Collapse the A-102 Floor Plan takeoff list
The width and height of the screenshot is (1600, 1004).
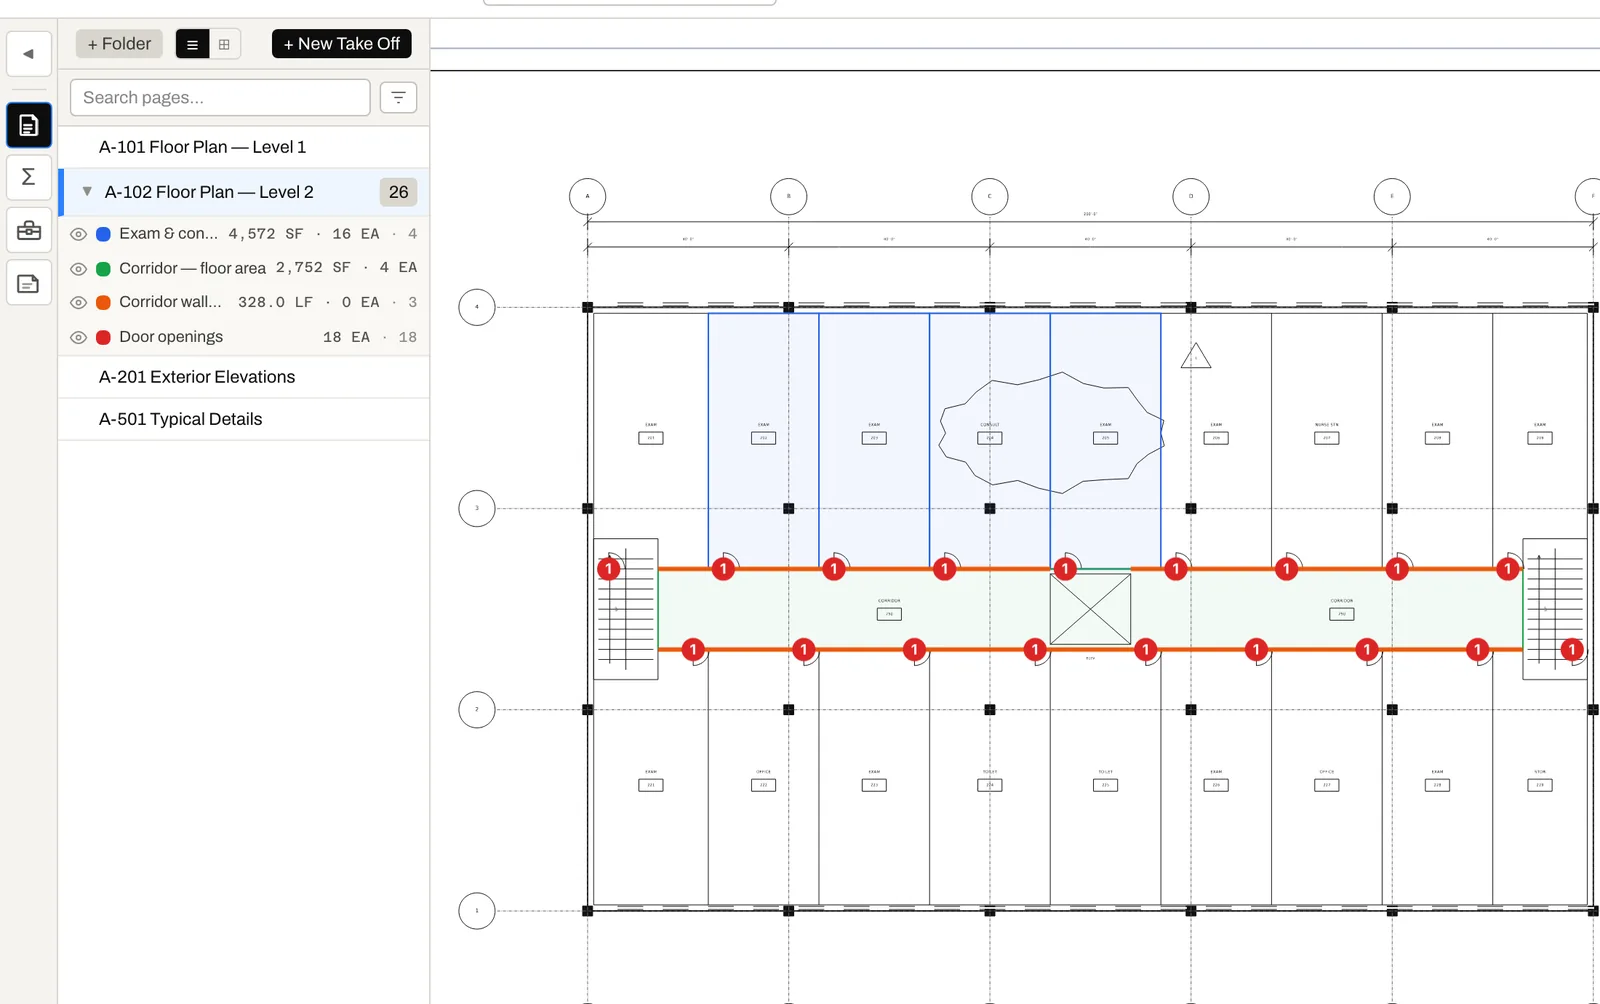point(87,191)
